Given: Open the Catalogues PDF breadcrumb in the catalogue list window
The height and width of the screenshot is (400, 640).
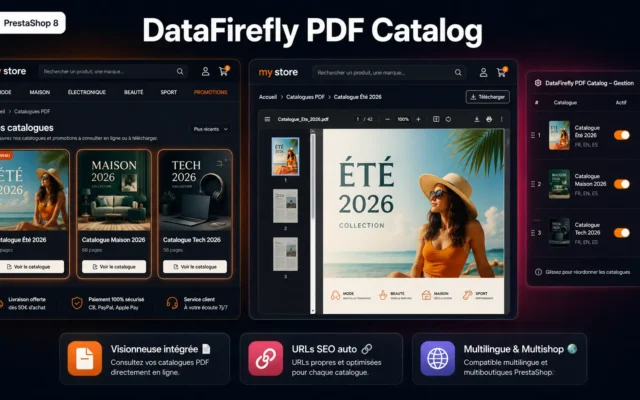Looking at the screenshot, I should pyautogui.click(x=32, y=111).
